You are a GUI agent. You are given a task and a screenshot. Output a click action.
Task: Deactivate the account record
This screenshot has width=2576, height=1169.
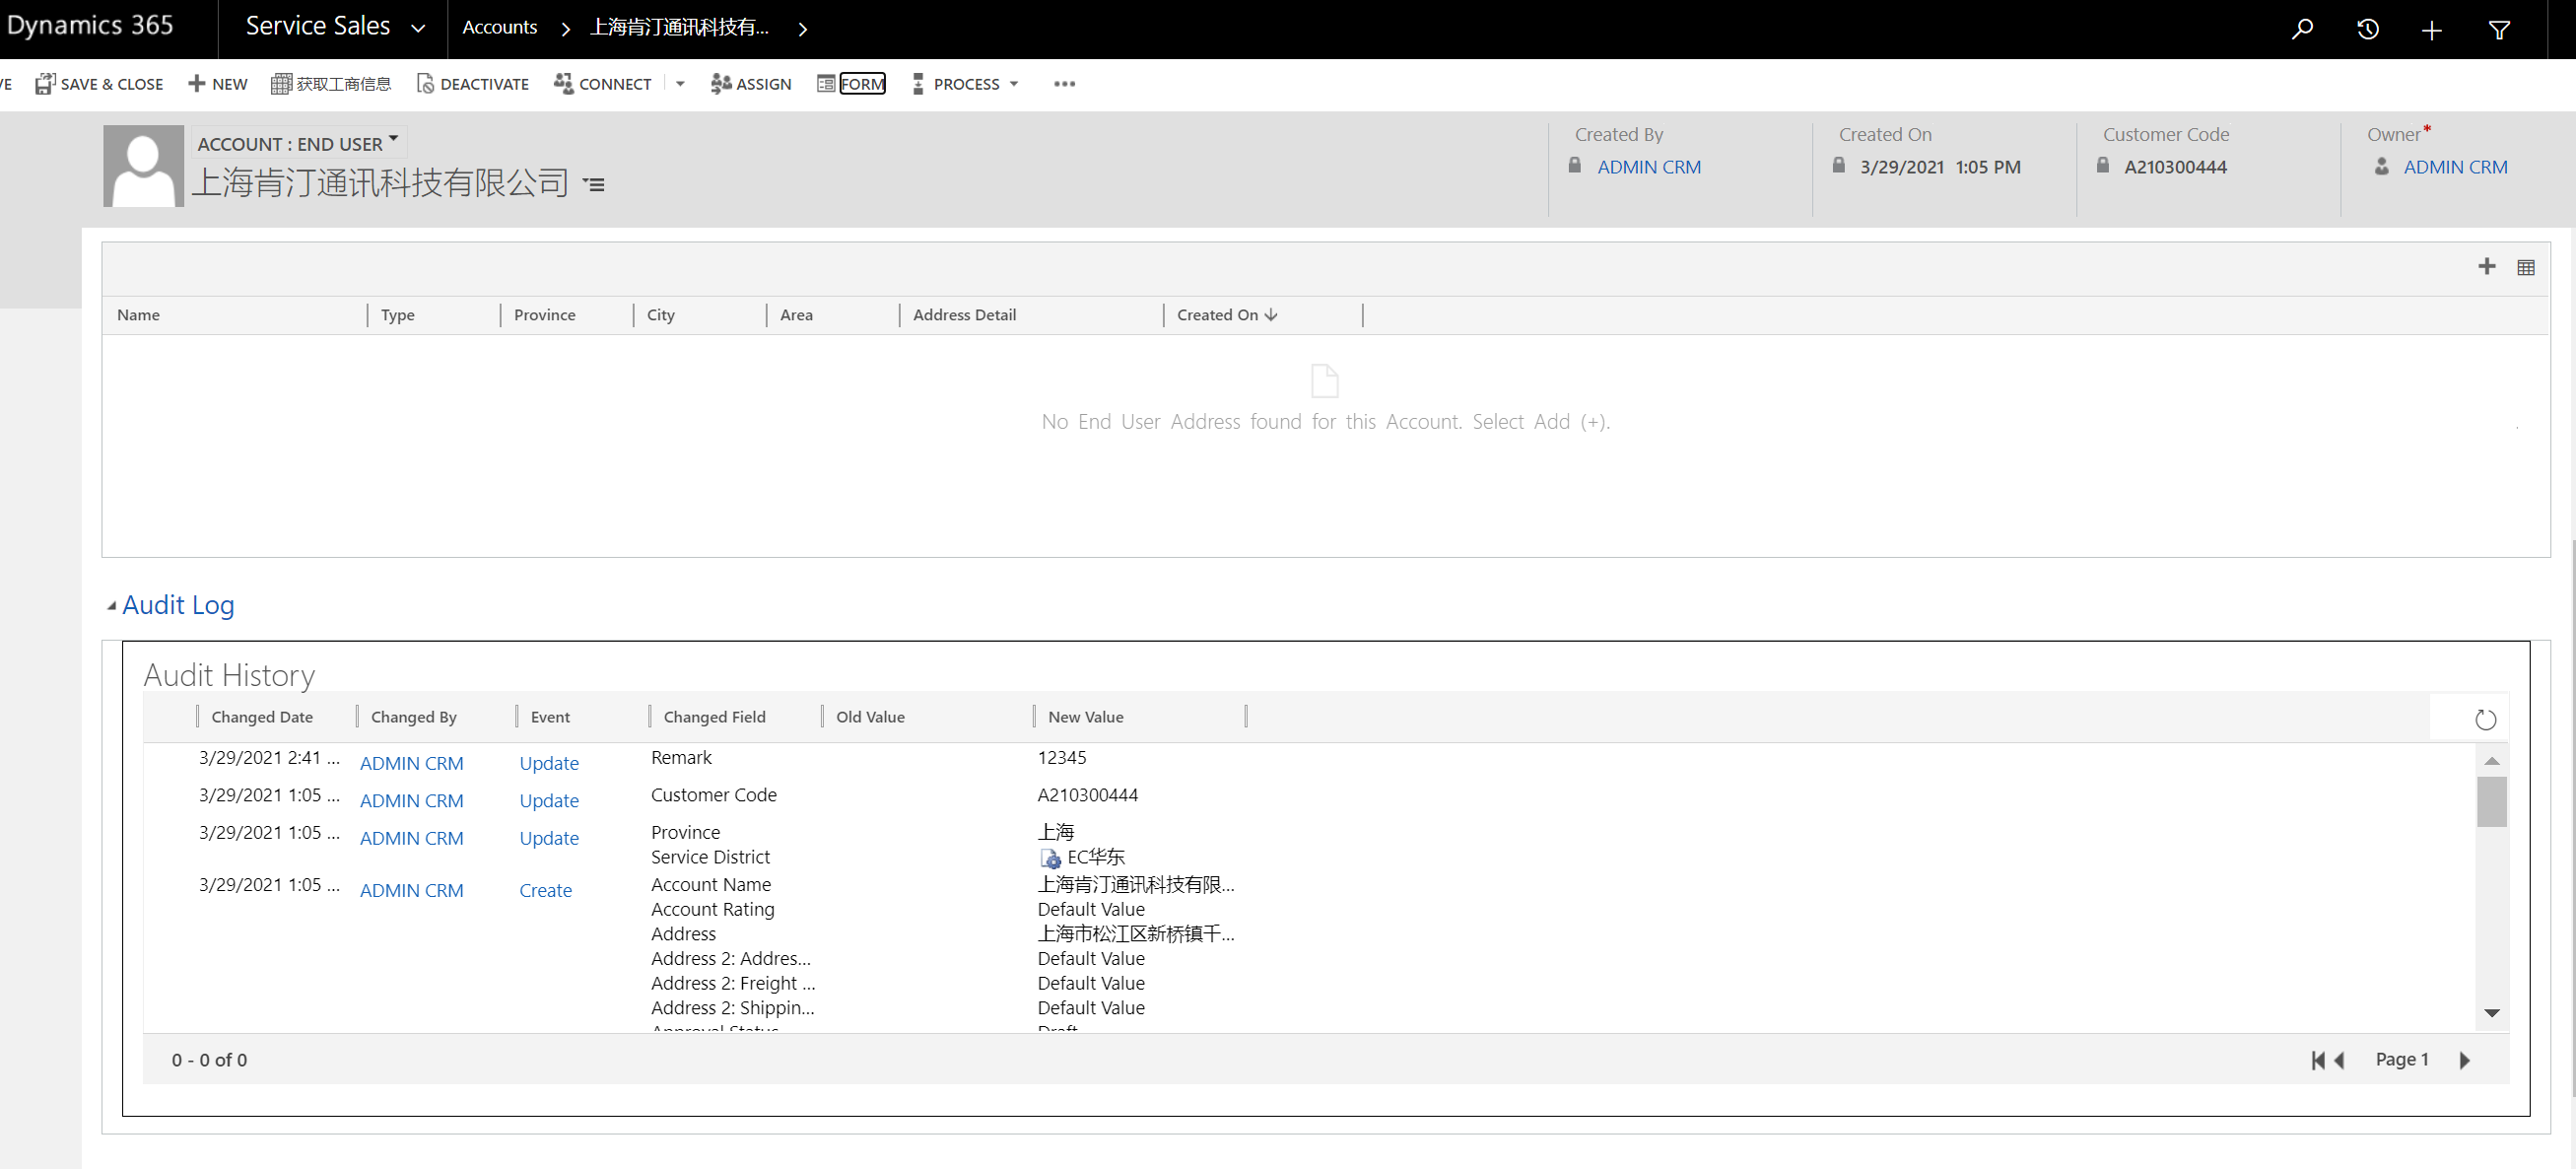coord(472,84)
